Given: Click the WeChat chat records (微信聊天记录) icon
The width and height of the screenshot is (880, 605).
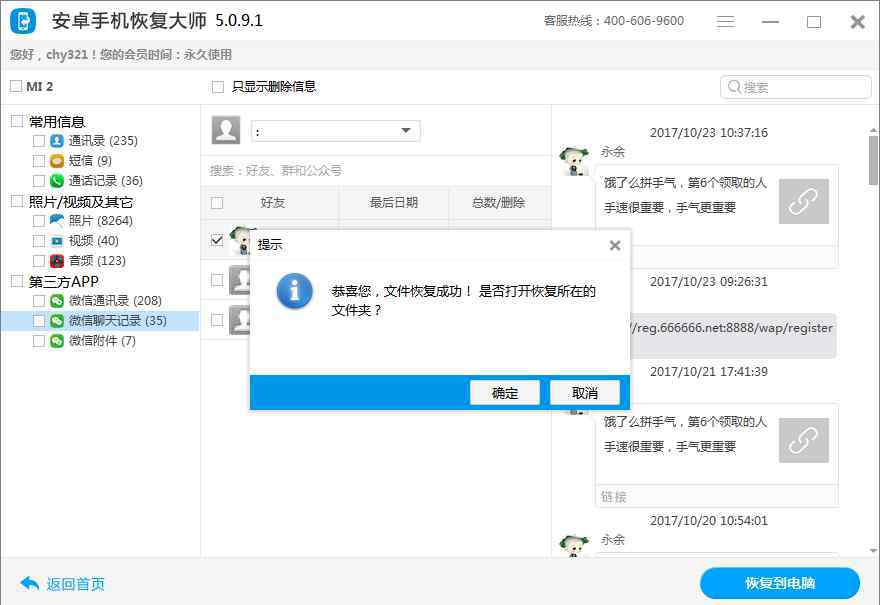Looking at the screenshot, I should [x=57, y=321].
